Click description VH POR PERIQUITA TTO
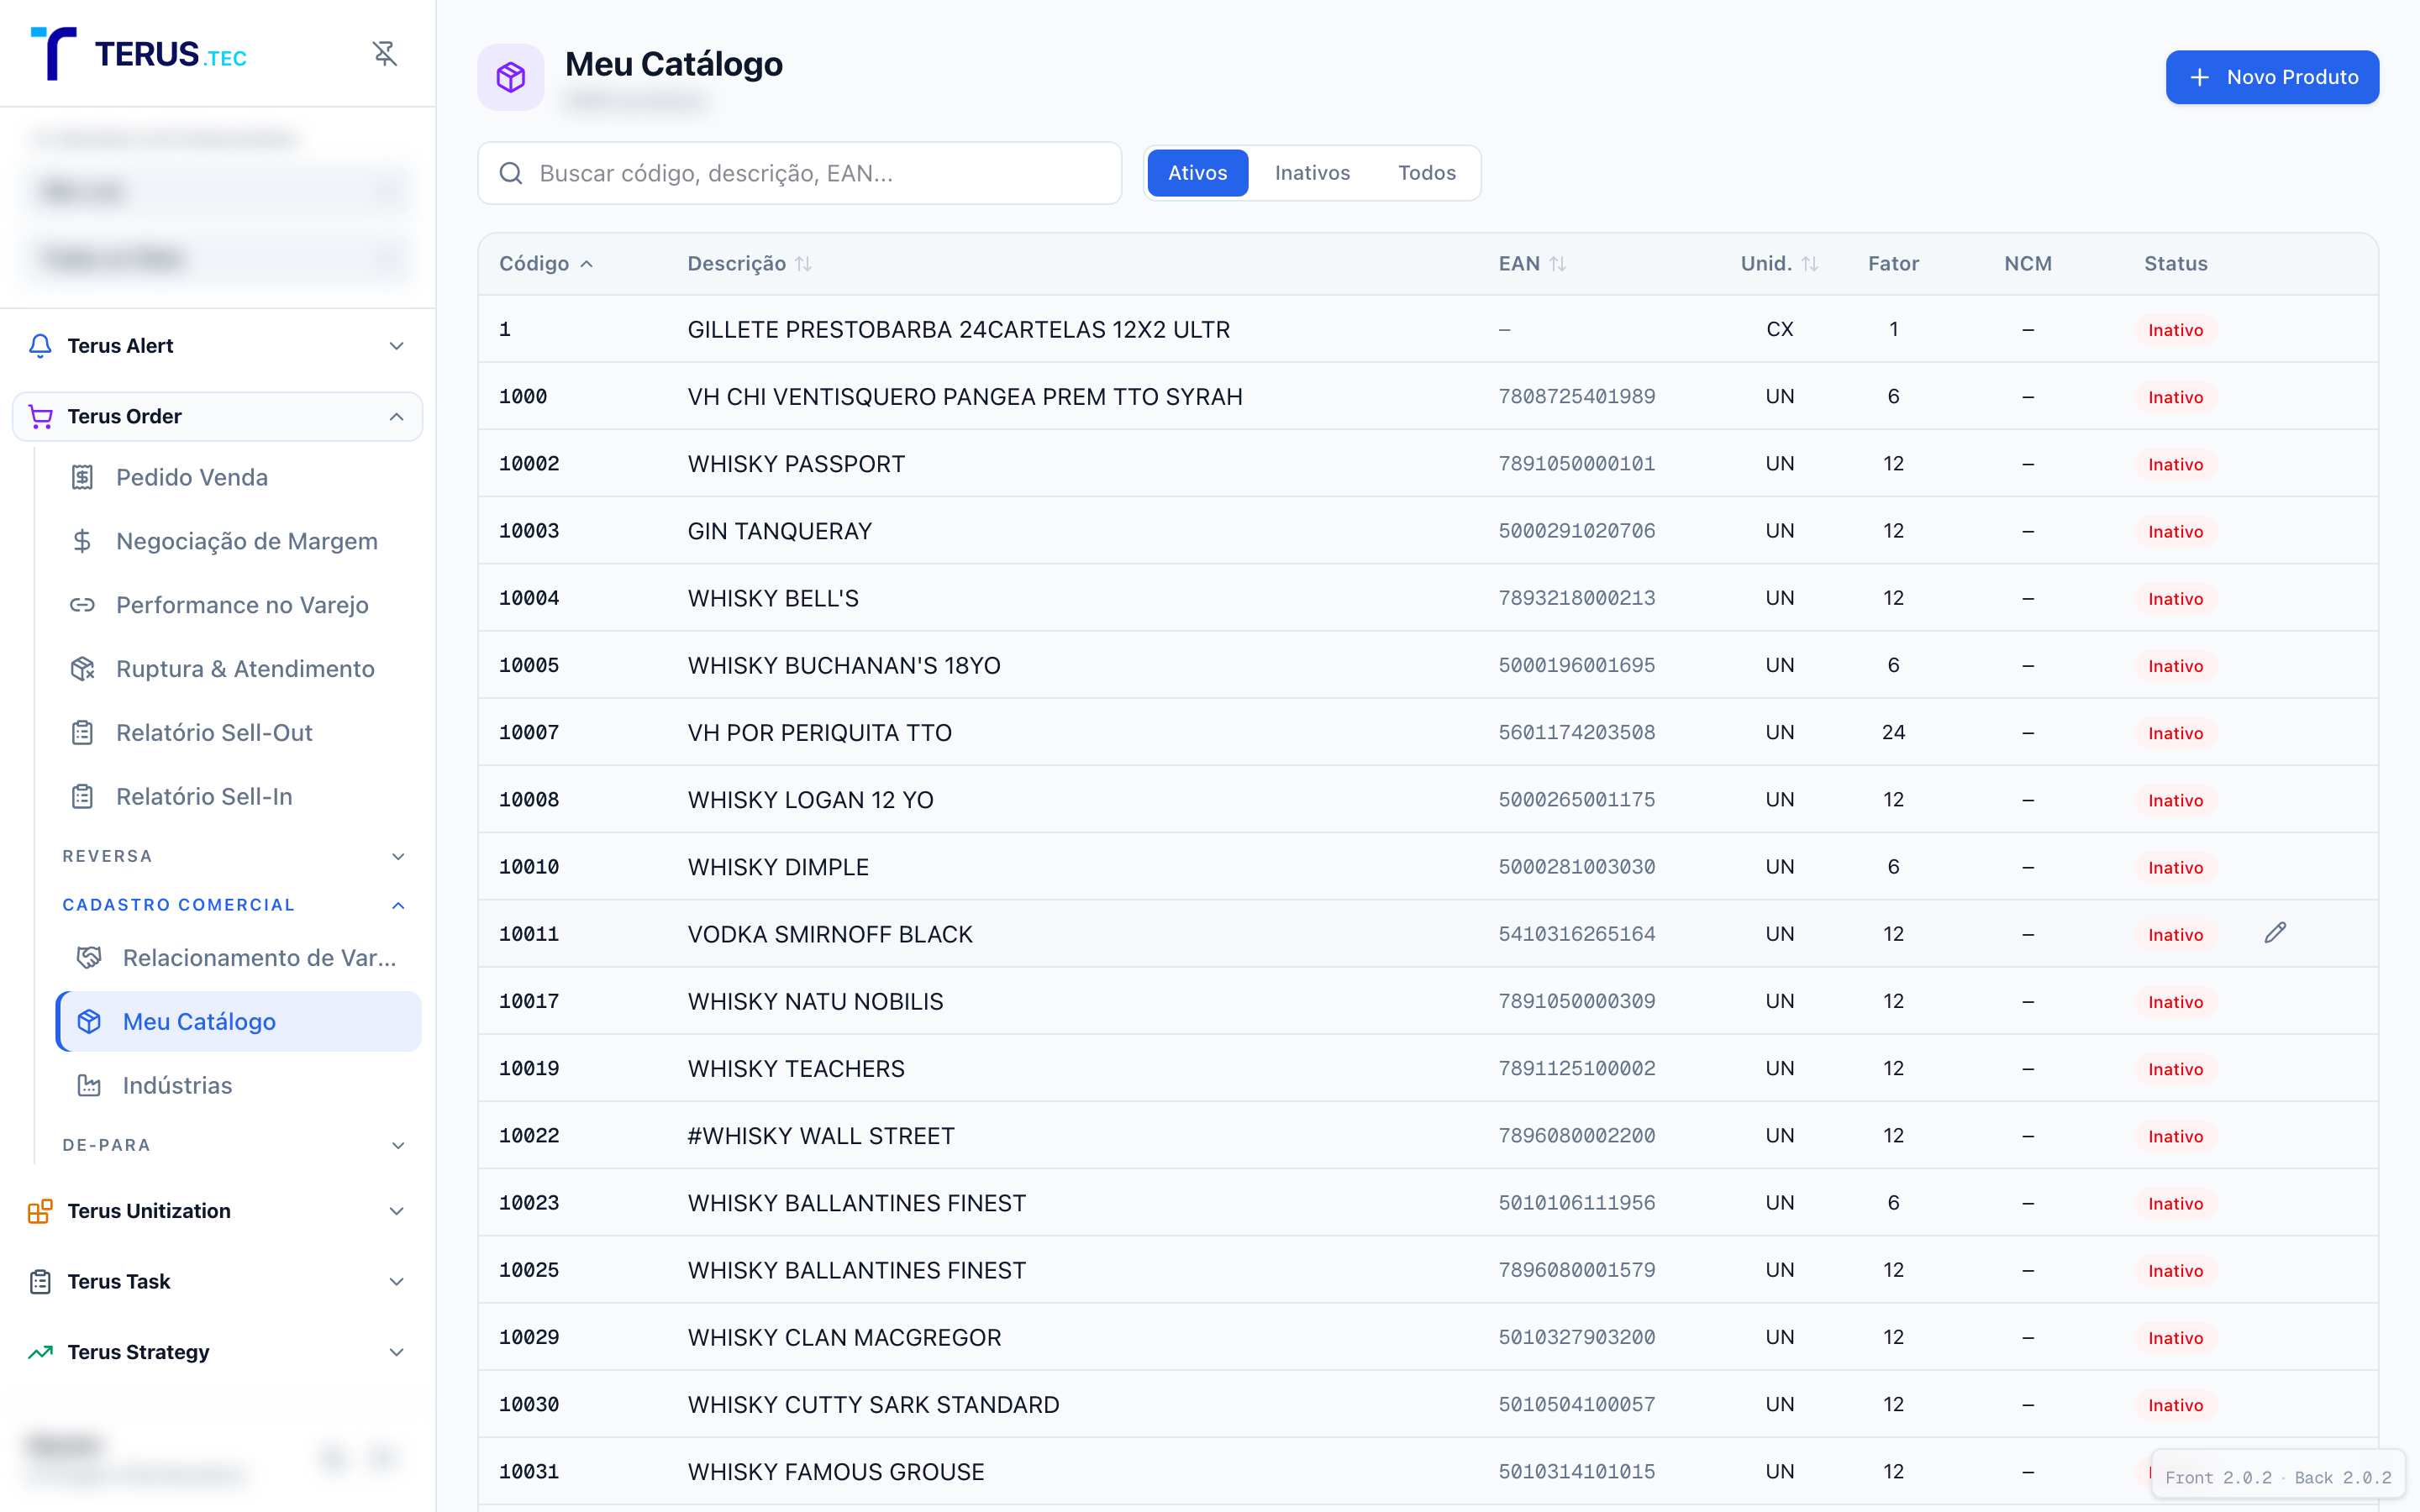This screenshot has height=1512, width=2420. tap(819, 733)
